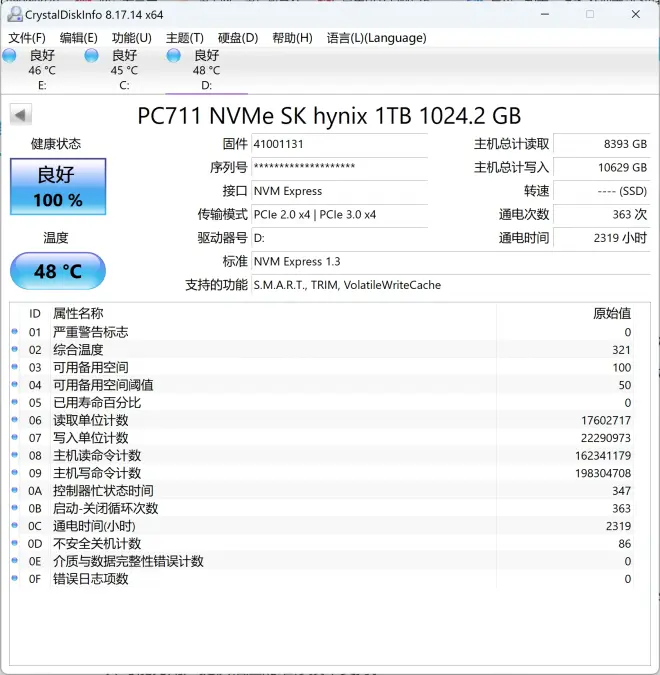Click the 良好 100 % health status button
Screen dimensions: 660x675
(58, 186)
